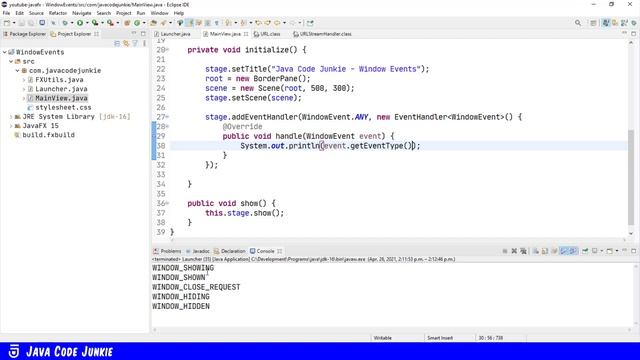Click Collapse All in Package Explorer

[x=117, y=43]
